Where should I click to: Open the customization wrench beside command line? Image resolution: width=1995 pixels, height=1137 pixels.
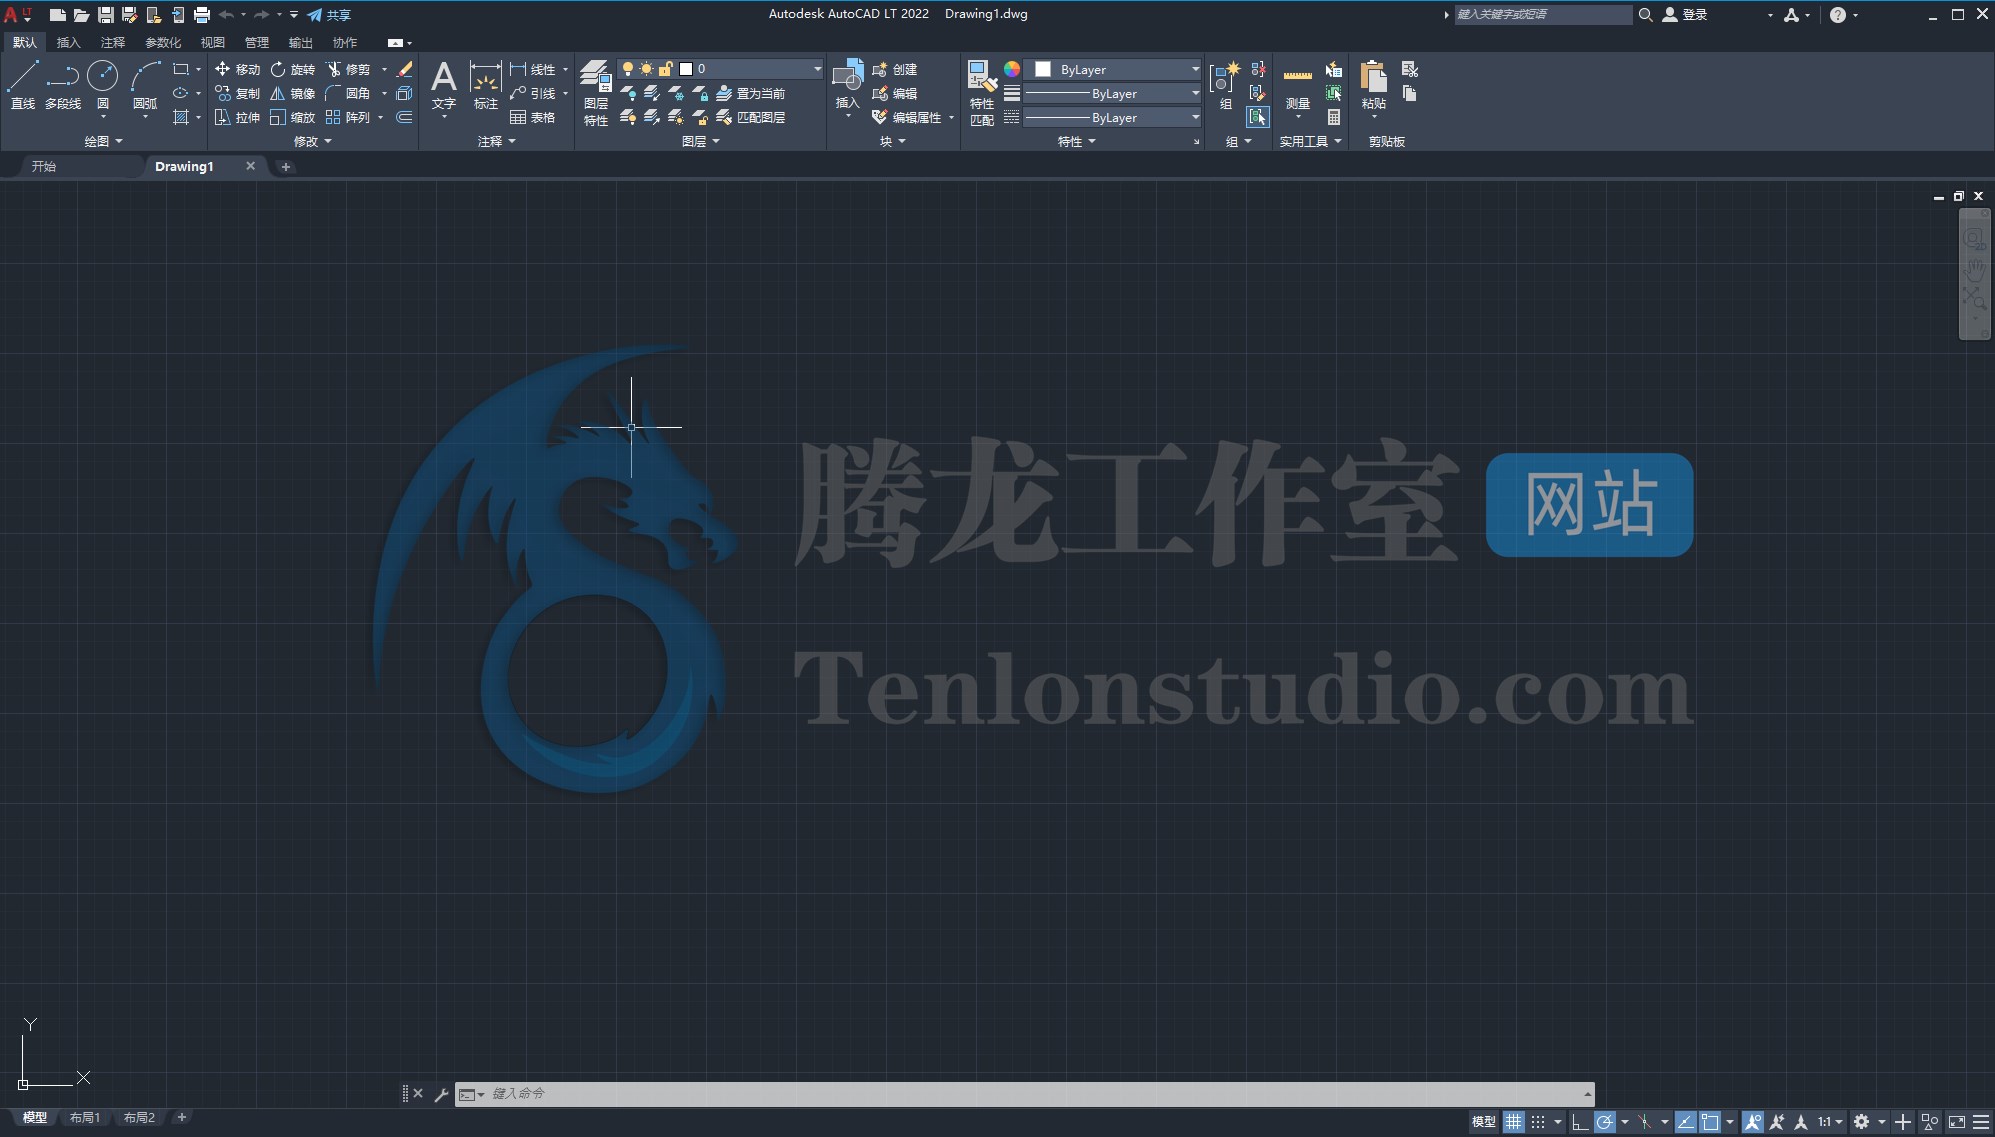441,1094
